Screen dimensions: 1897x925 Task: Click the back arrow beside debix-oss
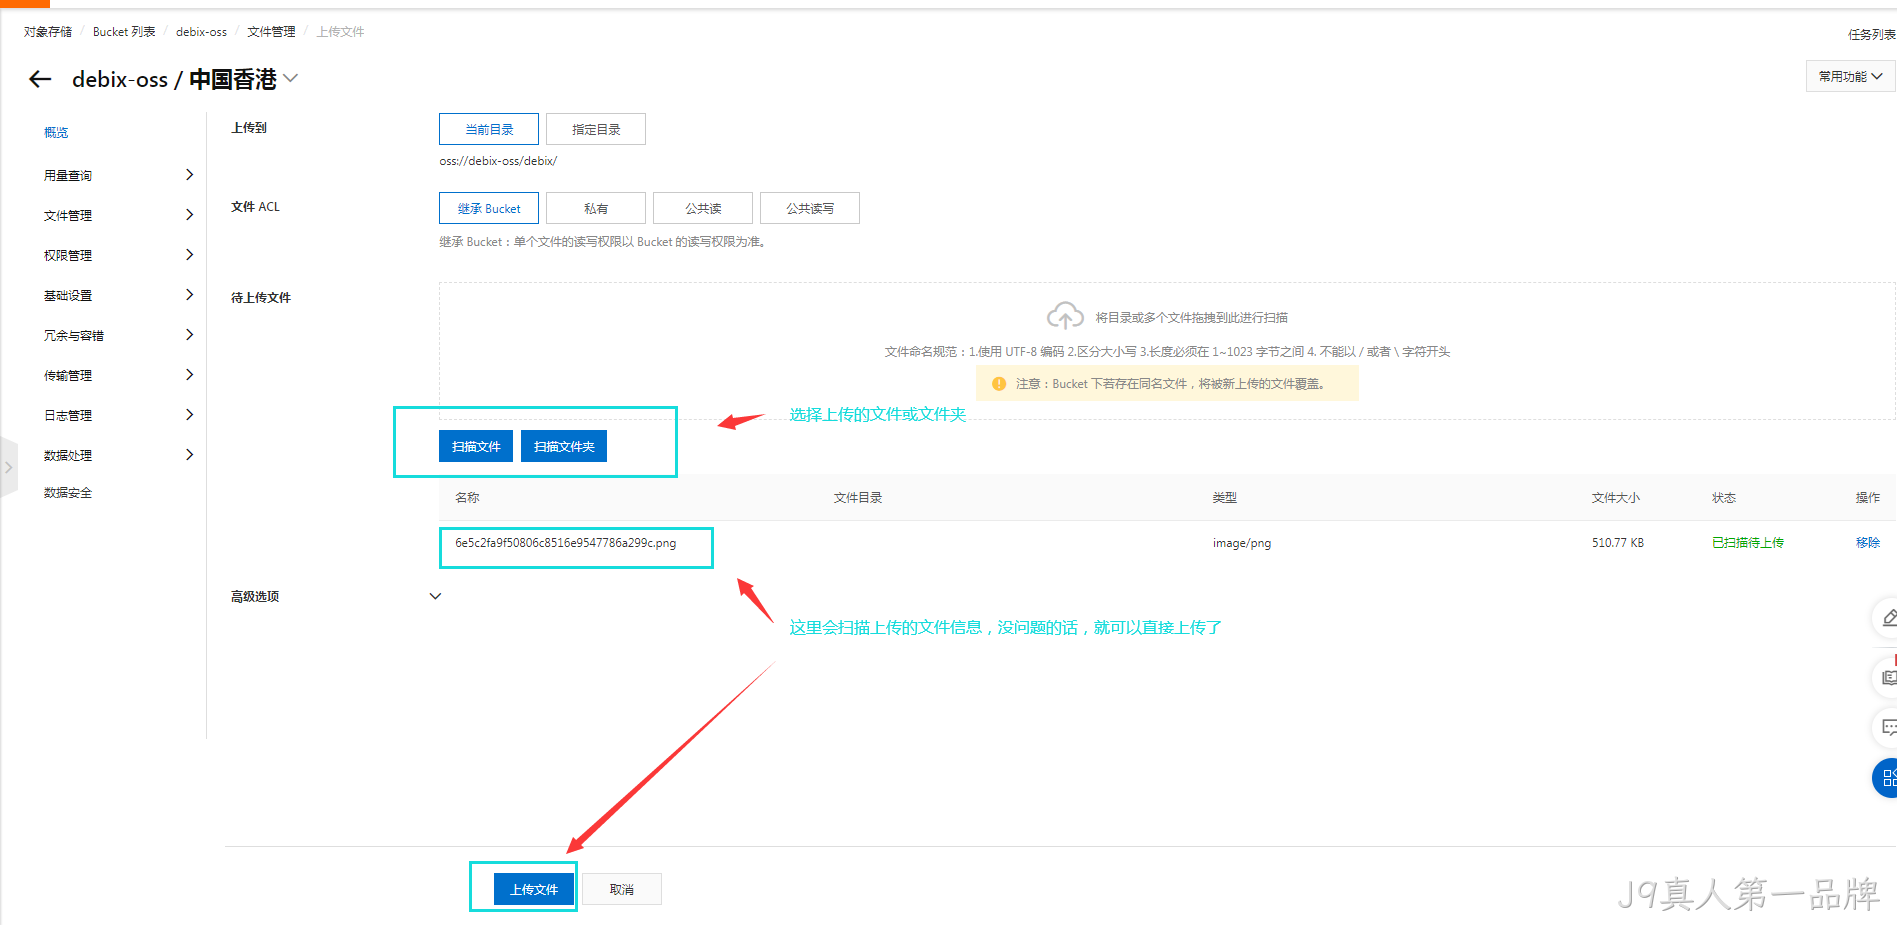click(40, 79)
